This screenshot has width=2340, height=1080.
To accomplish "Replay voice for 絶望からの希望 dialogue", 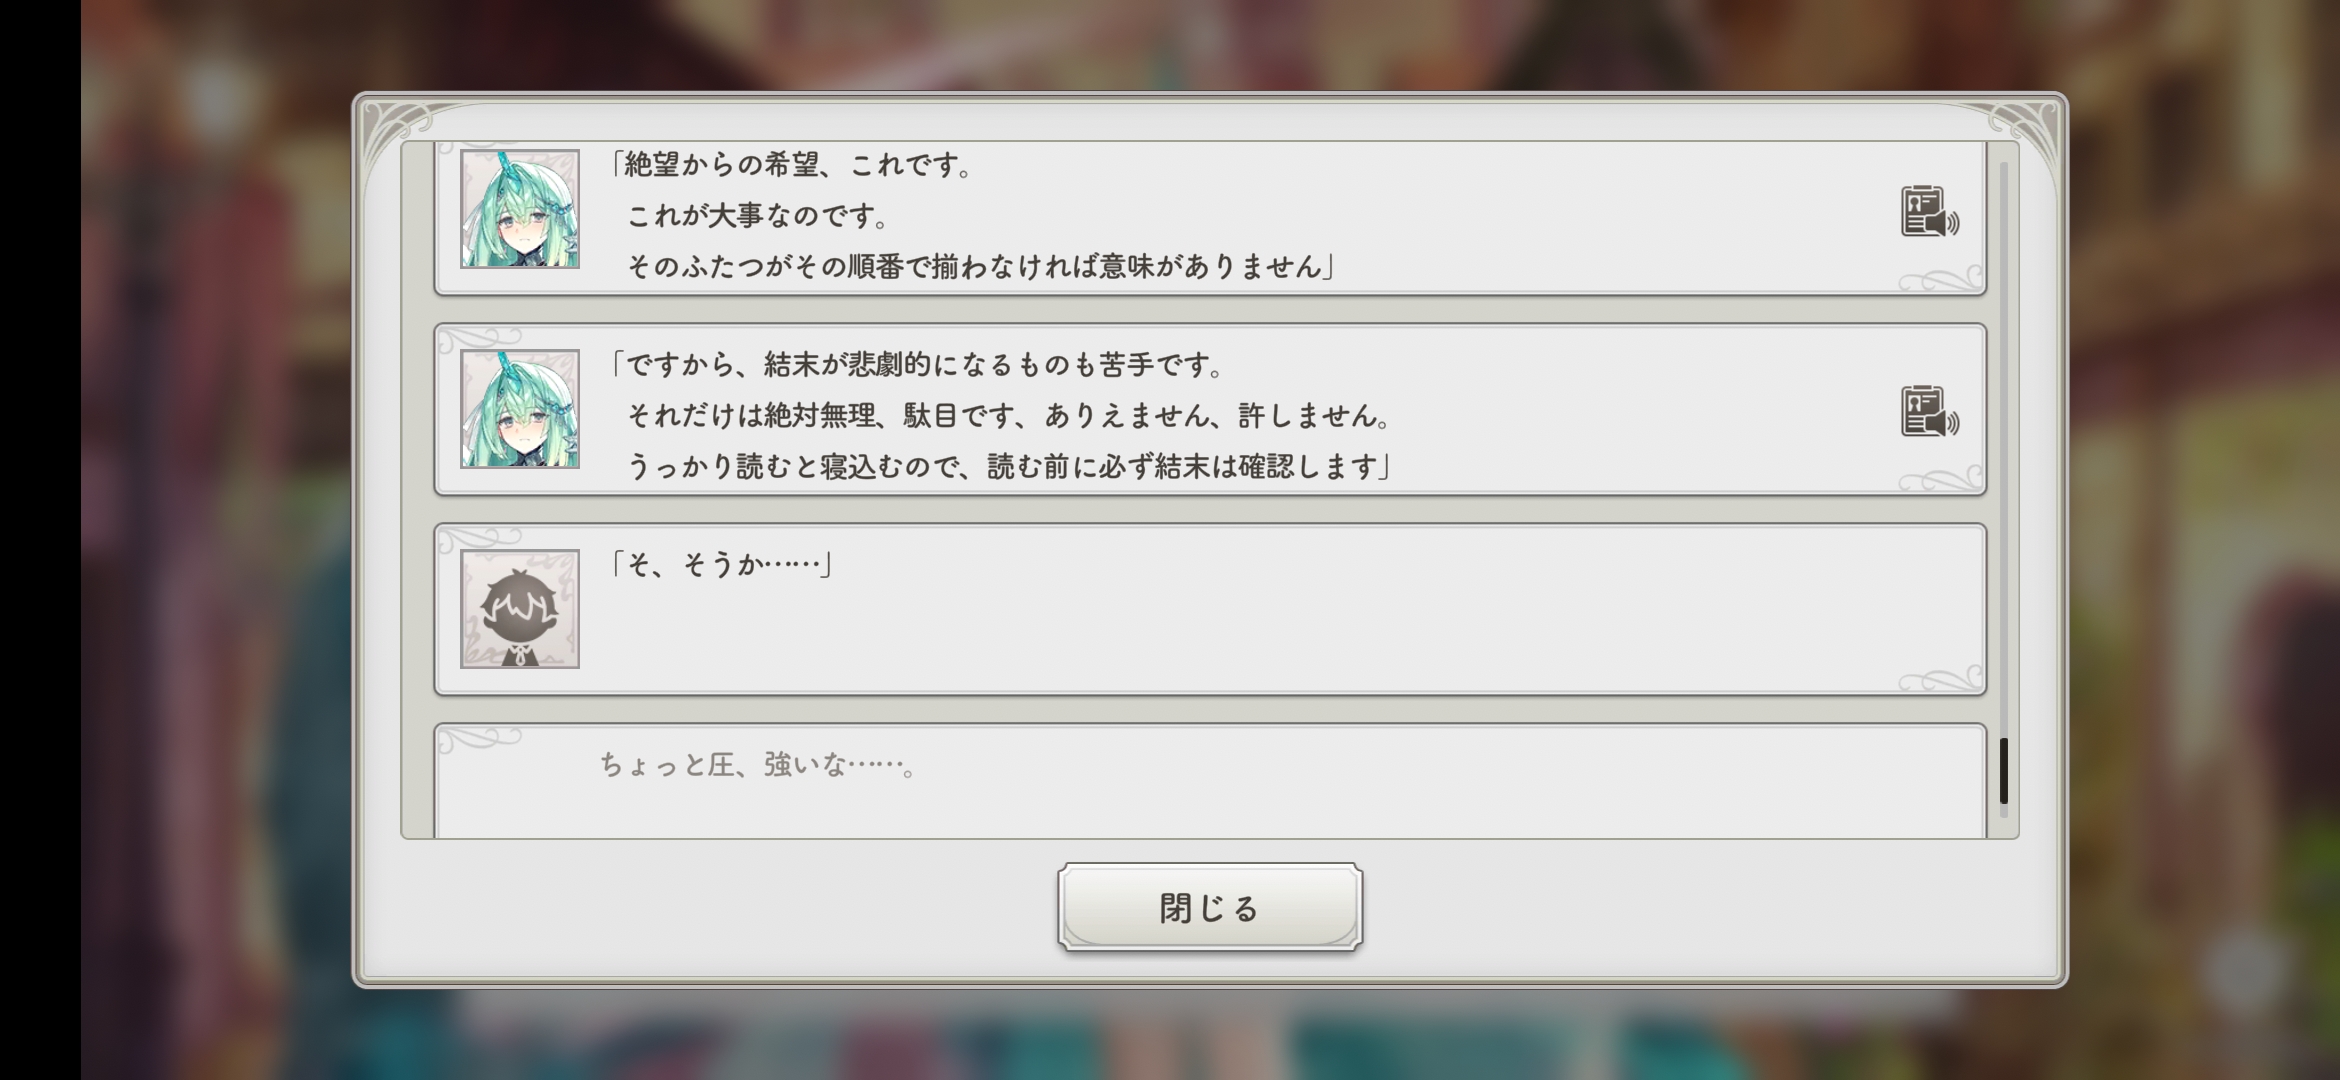I will click(1929, 212).
